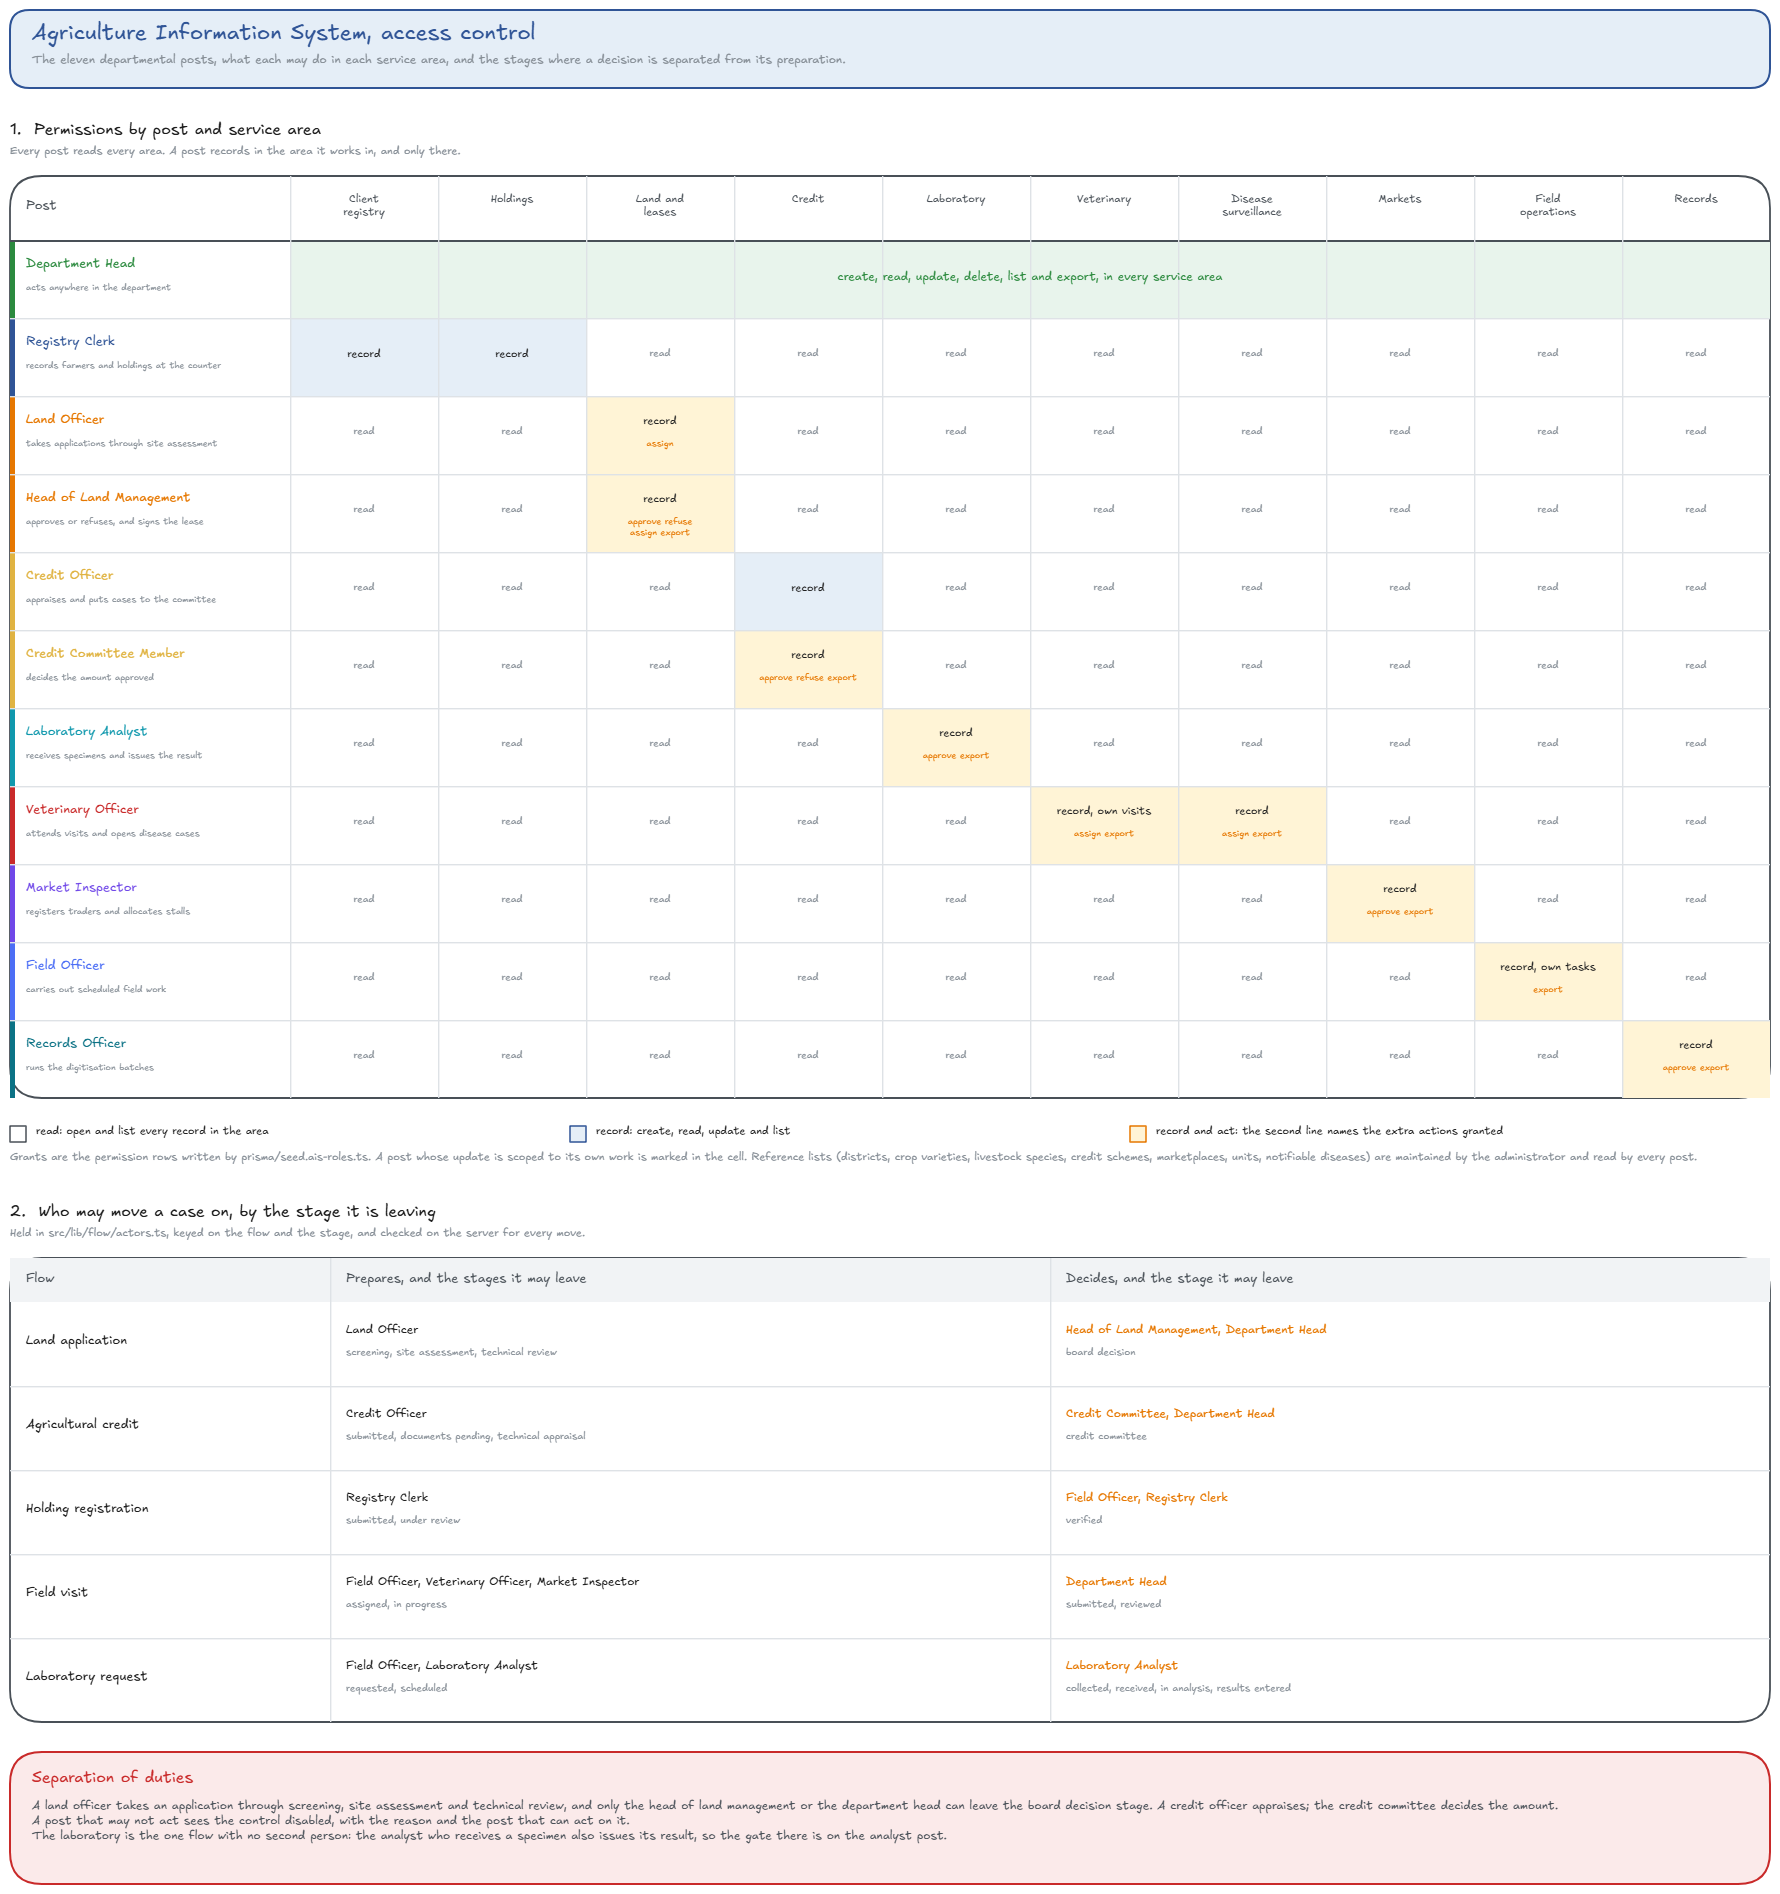Select the "Client registry" column header
The height and width of the screenshot is (1894, 1780).
pos(364,206)
